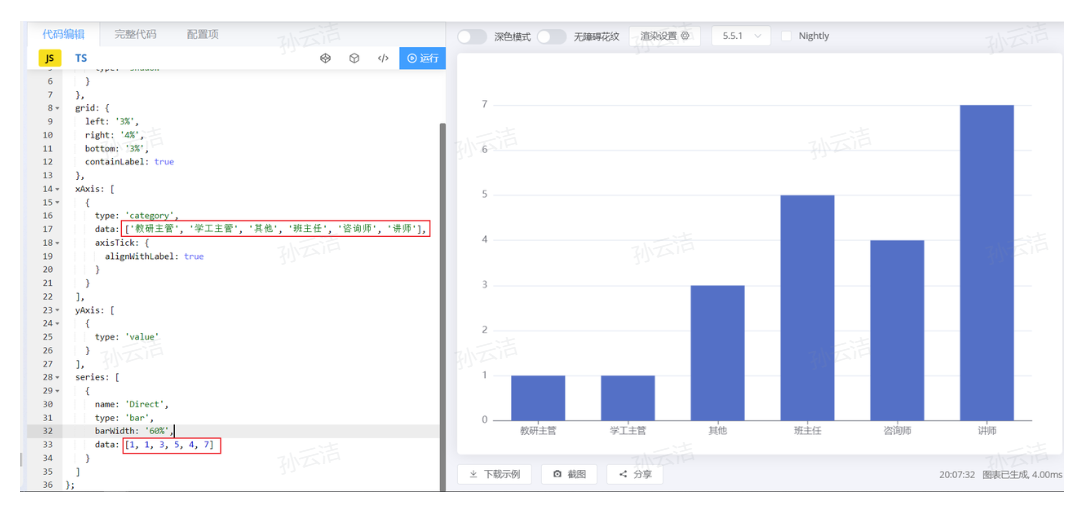
Task: Click 分享 share button
Action: pyautogui.click(x=635, y=474)
